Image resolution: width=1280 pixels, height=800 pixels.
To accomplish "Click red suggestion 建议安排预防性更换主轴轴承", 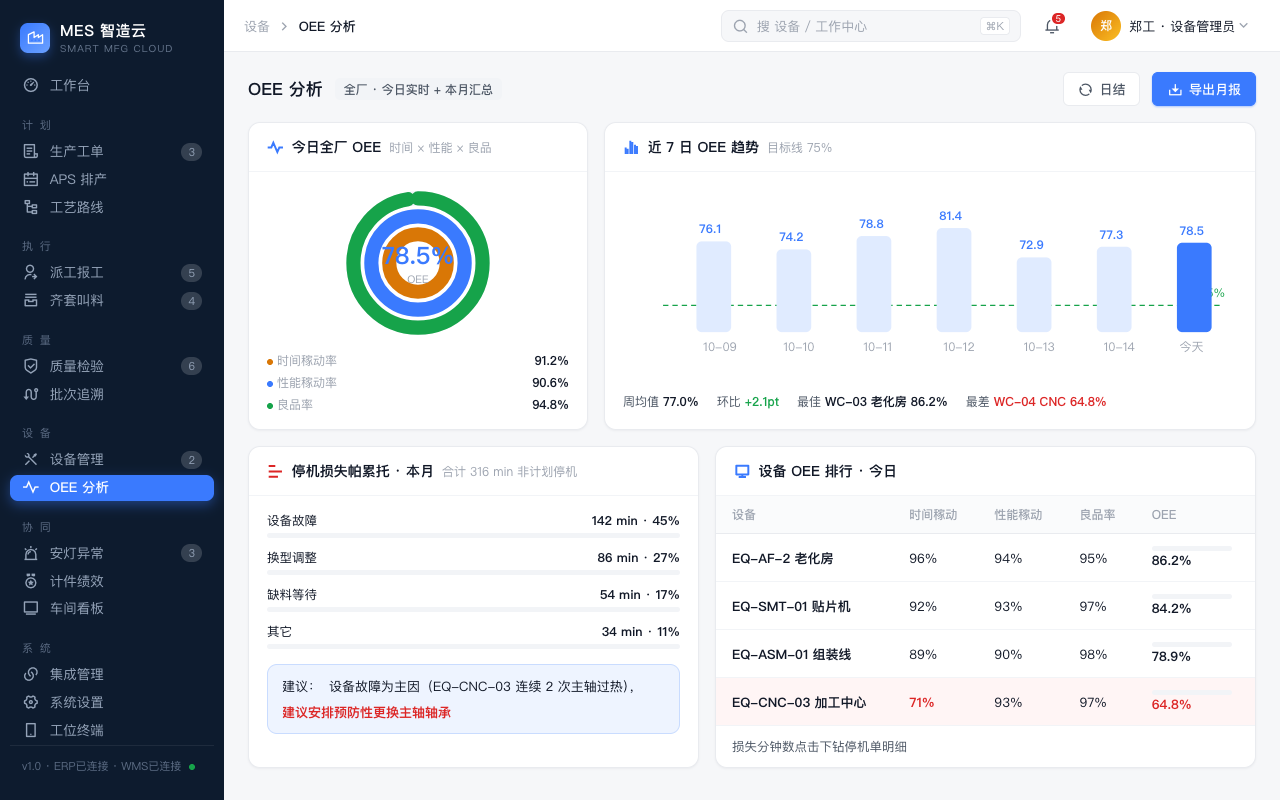I will (x=367, y=712).
